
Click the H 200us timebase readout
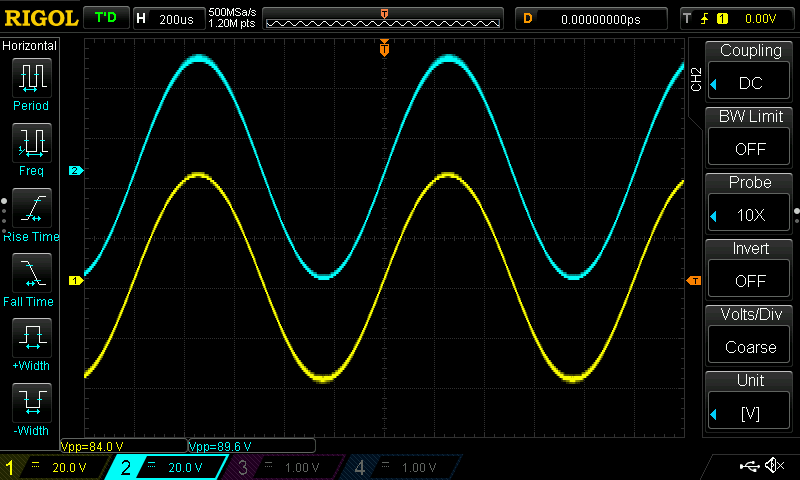pyautogui.click(x=168, y=19)
